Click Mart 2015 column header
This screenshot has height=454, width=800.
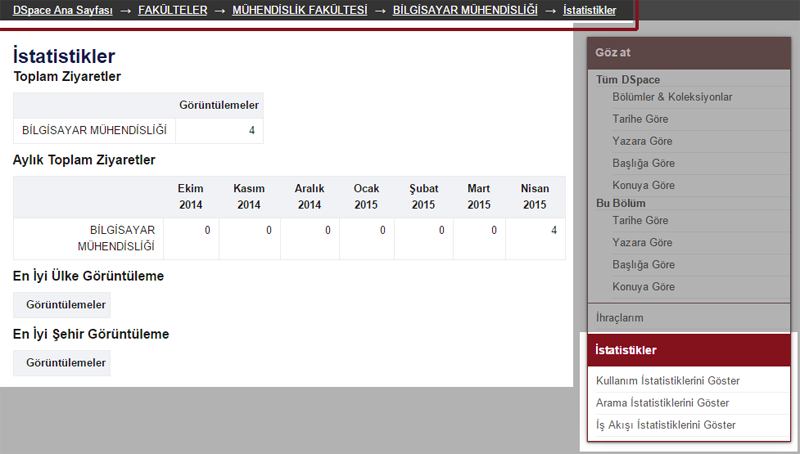pyautogui.click(x=479, y=196)
